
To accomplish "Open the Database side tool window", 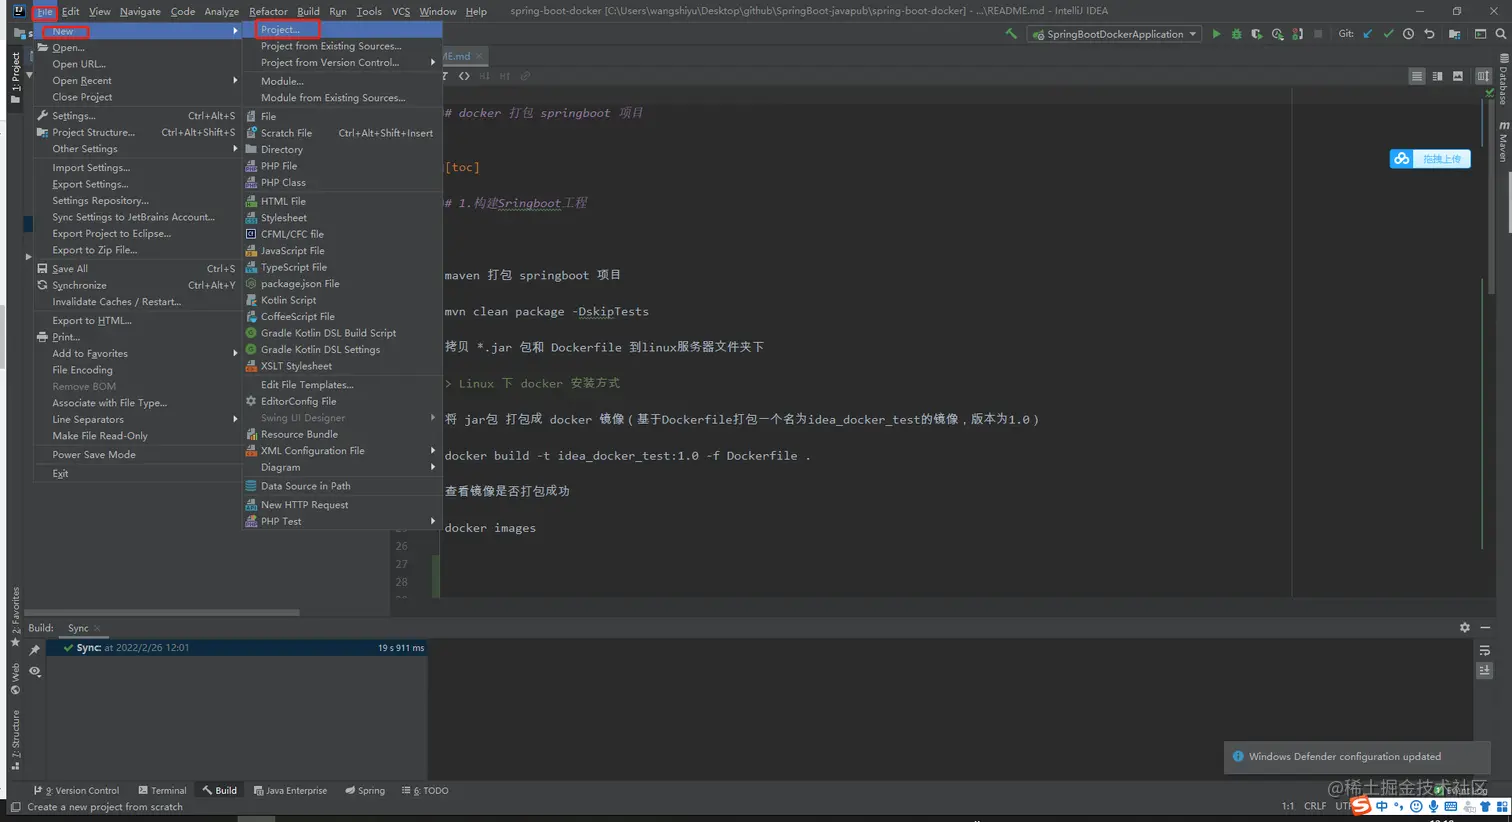I will (1503, 80).
